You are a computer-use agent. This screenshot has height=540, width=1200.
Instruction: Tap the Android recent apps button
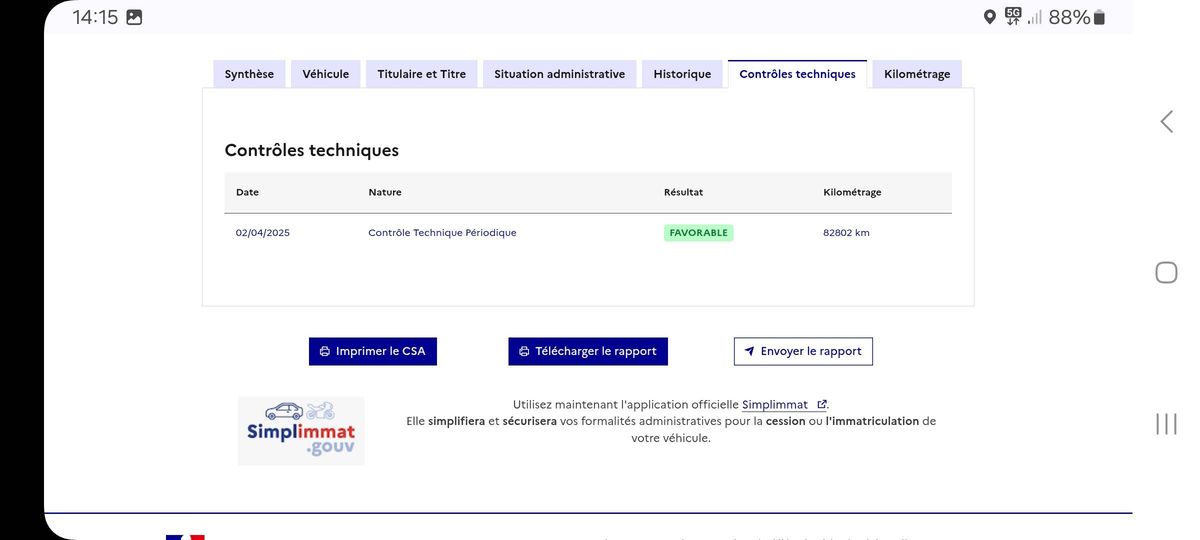click(x=1166, y=423)
